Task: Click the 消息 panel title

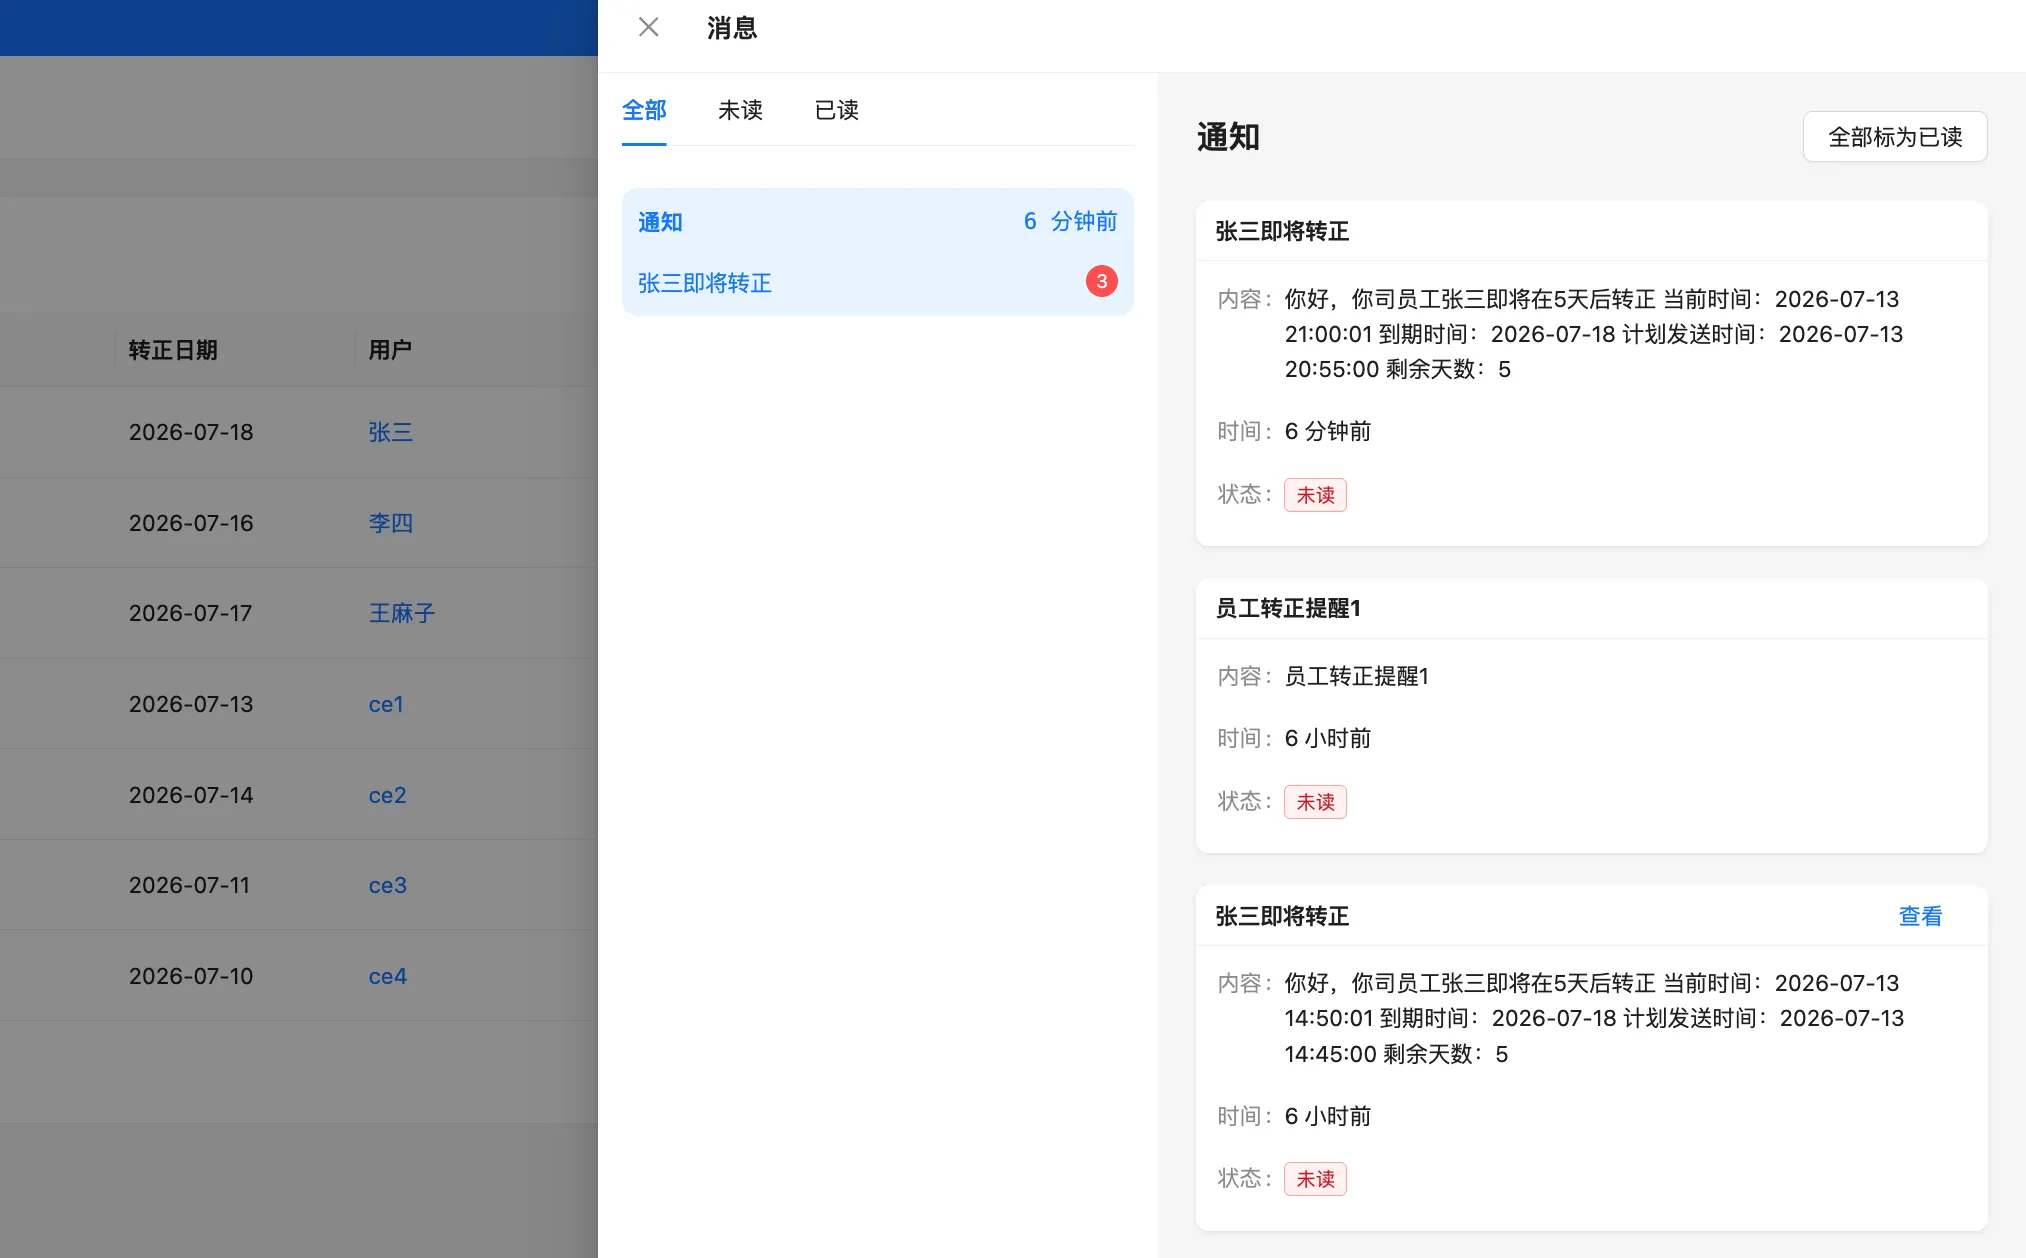Action: tap(732, 28)
